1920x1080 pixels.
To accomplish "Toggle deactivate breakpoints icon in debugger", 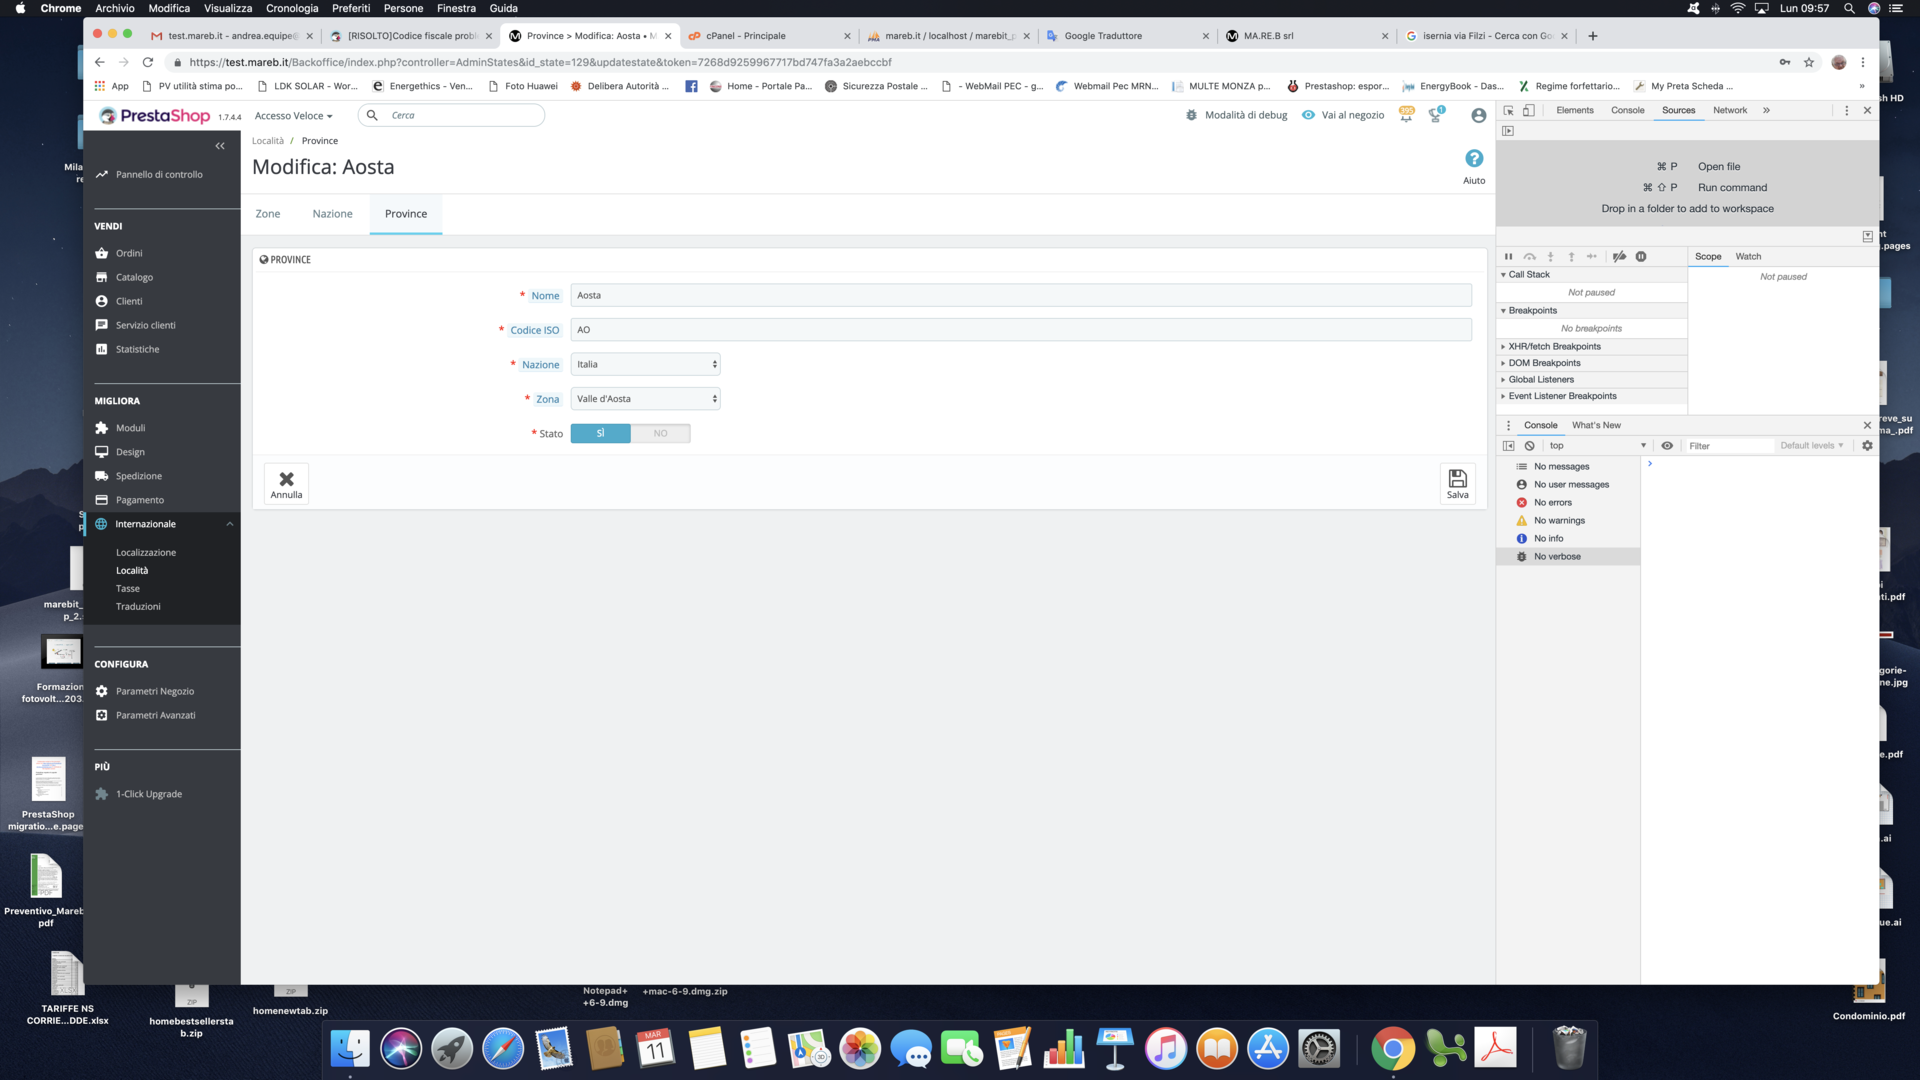I will (1619, 257).
